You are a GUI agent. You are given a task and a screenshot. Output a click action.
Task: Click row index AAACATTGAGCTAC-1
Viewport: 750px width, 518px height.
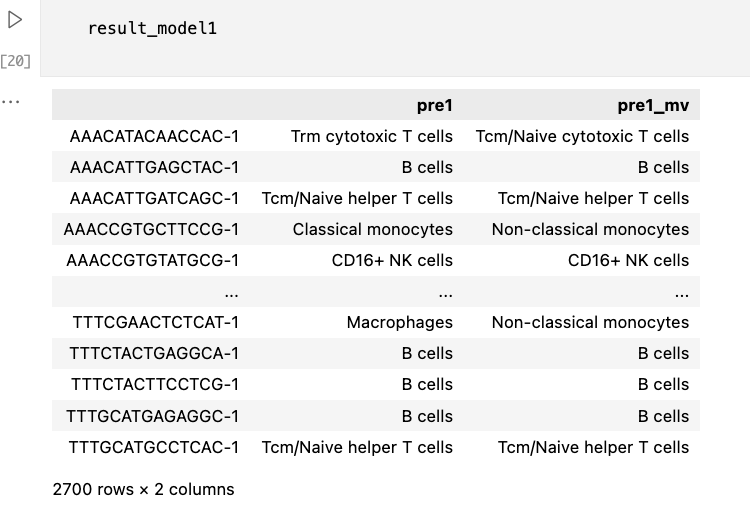pos(154,167)
